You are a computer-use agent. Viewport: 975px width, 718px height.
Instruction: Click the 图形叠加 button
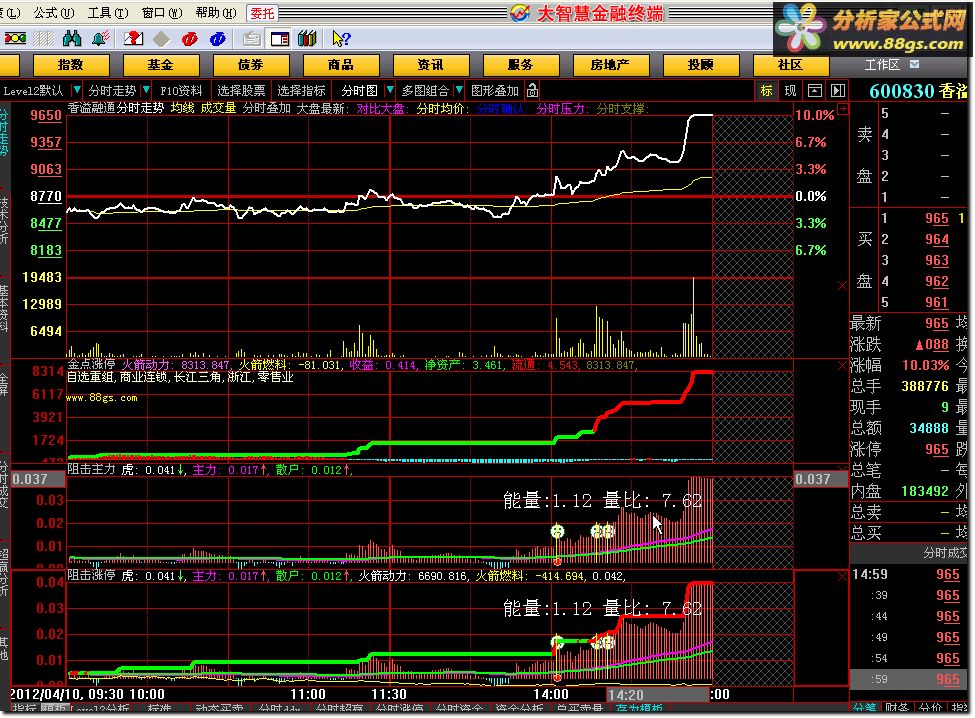[x=495, y=91]
